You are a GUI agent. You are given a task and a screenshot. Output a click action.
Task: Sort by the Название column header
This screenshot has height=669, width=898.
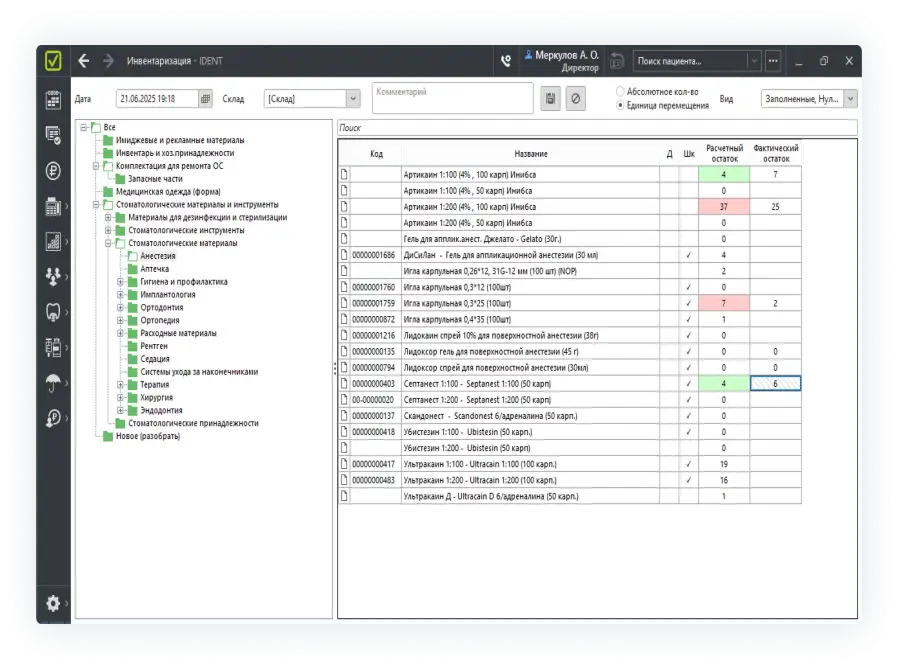[x=530, y=154]
